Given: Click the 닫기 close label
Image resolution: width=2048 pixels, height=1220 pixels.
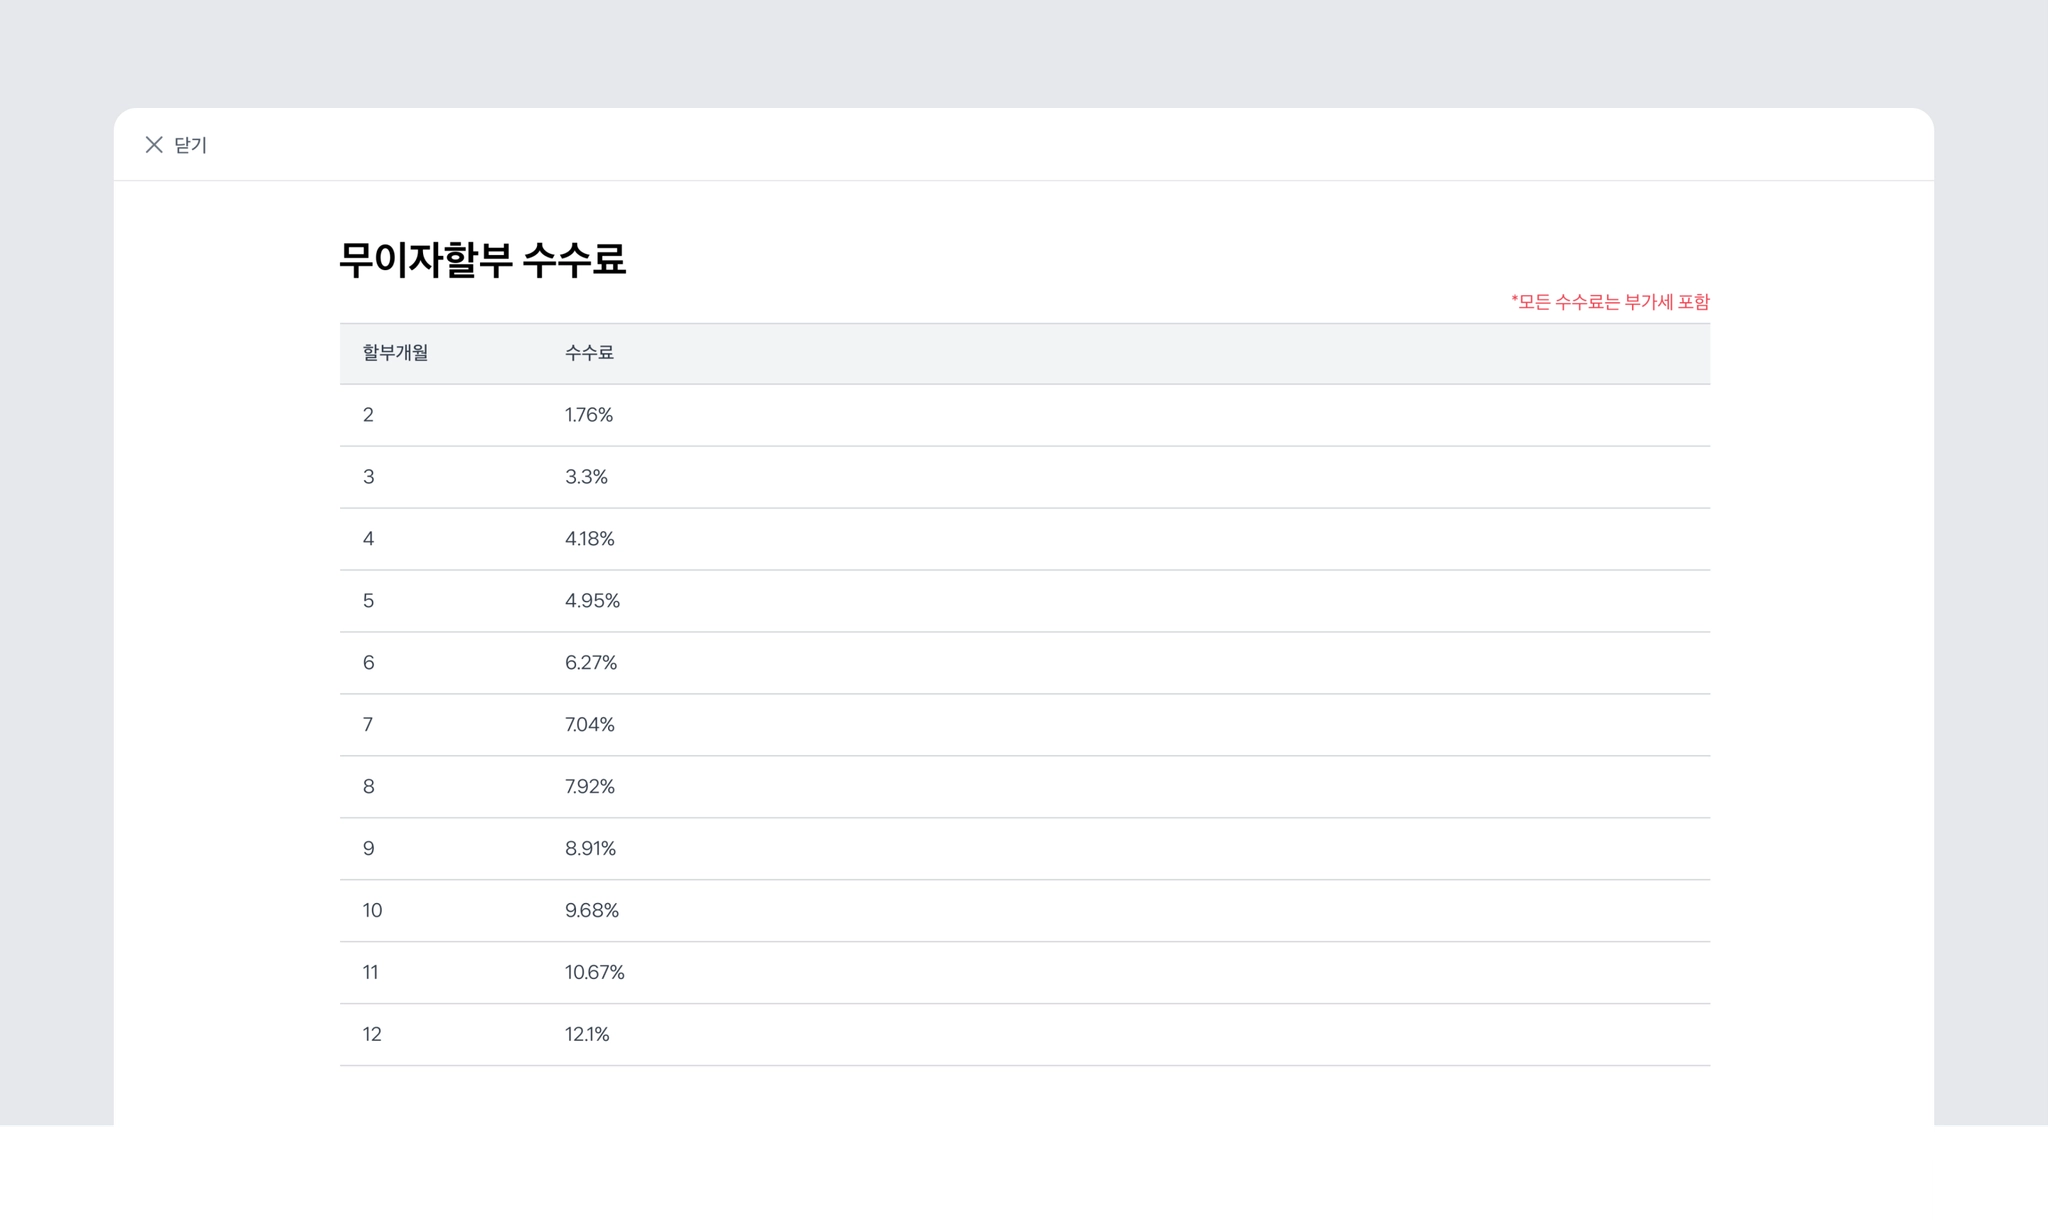Looking at the screenshot, I should point(190,145).
